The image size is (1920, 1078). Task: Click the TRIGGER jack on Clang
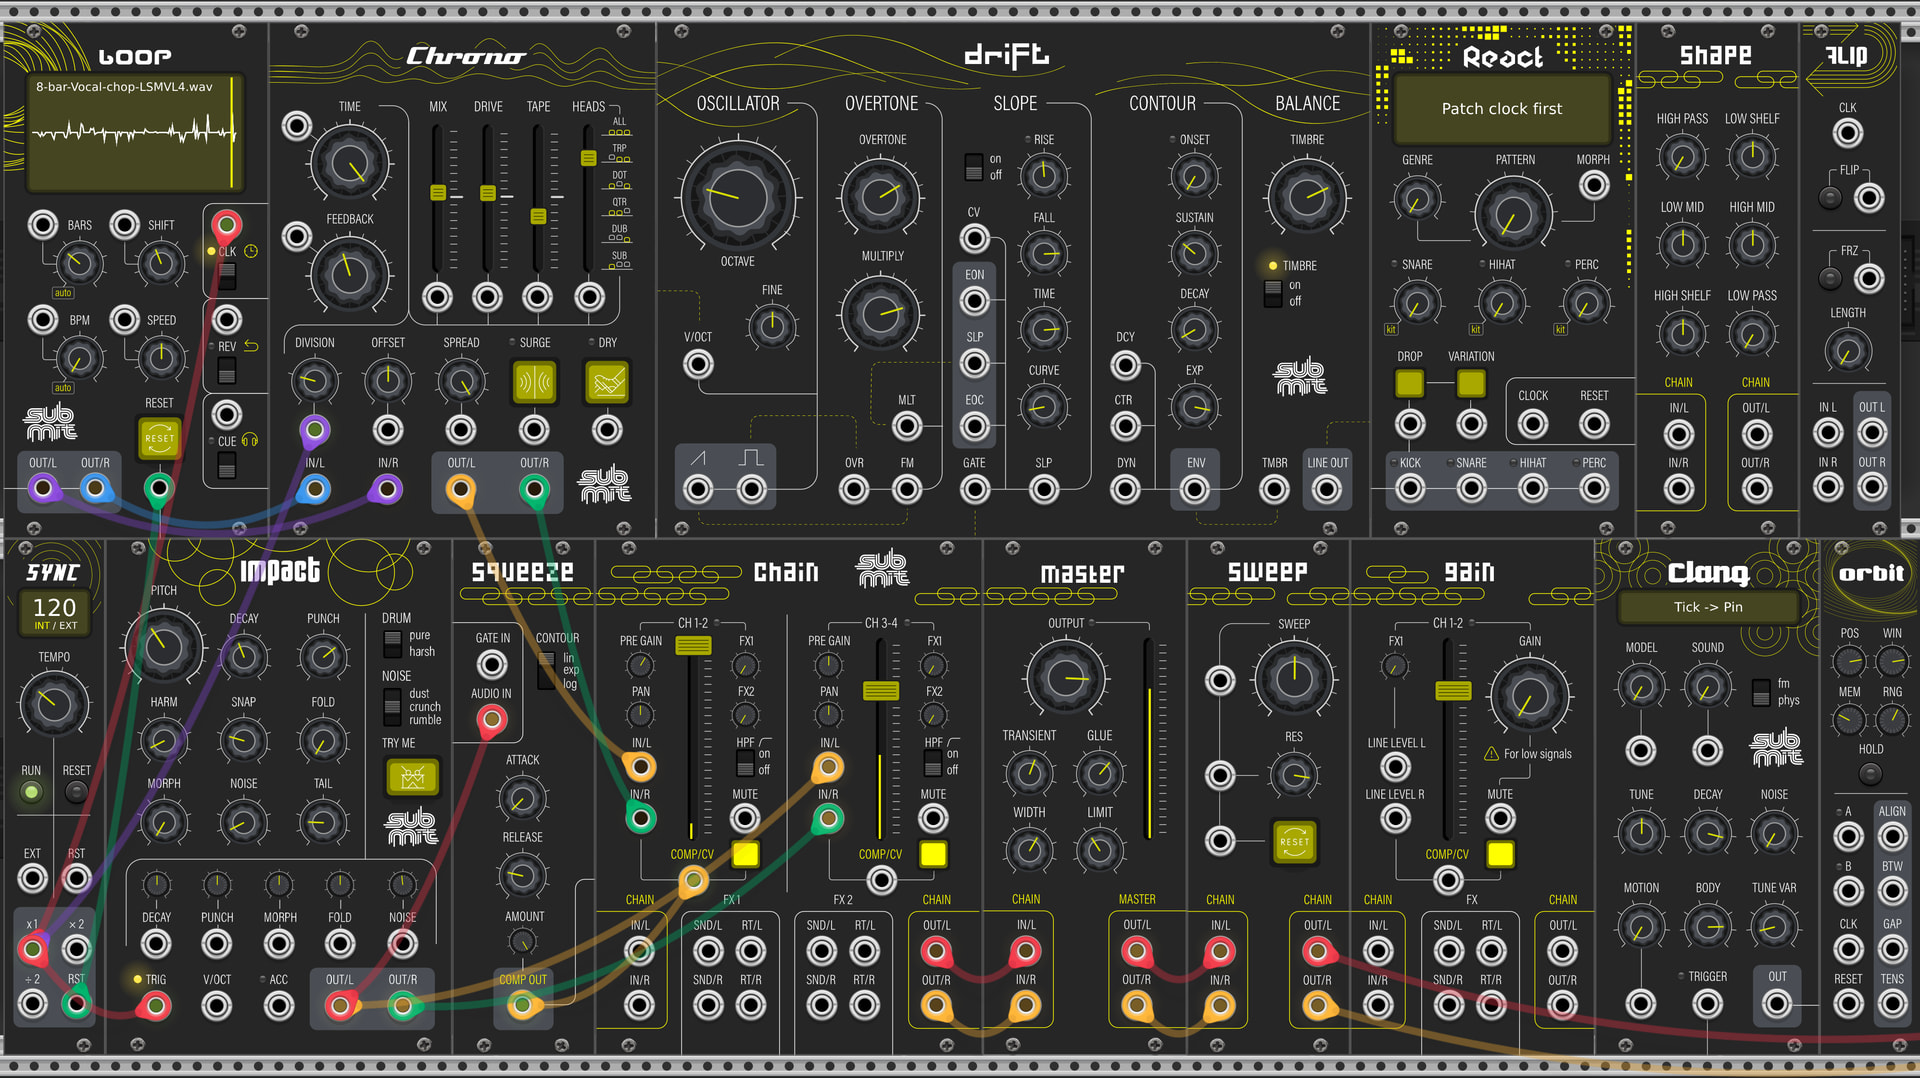(x=1707, y=1003)
